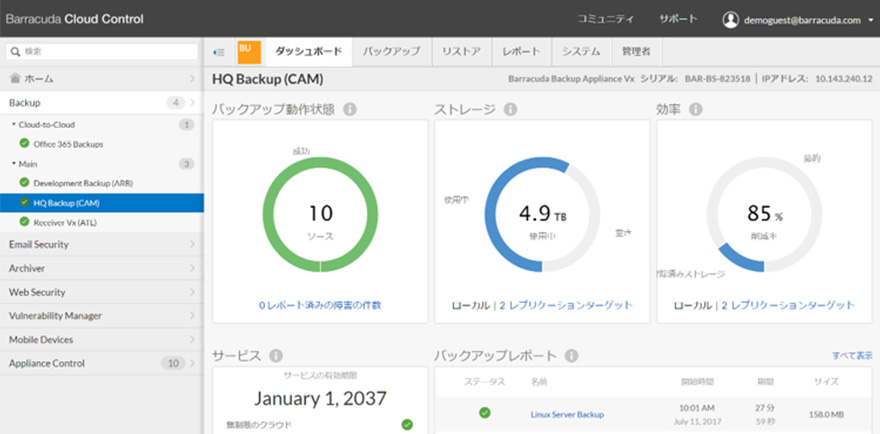Click the green backup status donut chart

coord(320,214)
